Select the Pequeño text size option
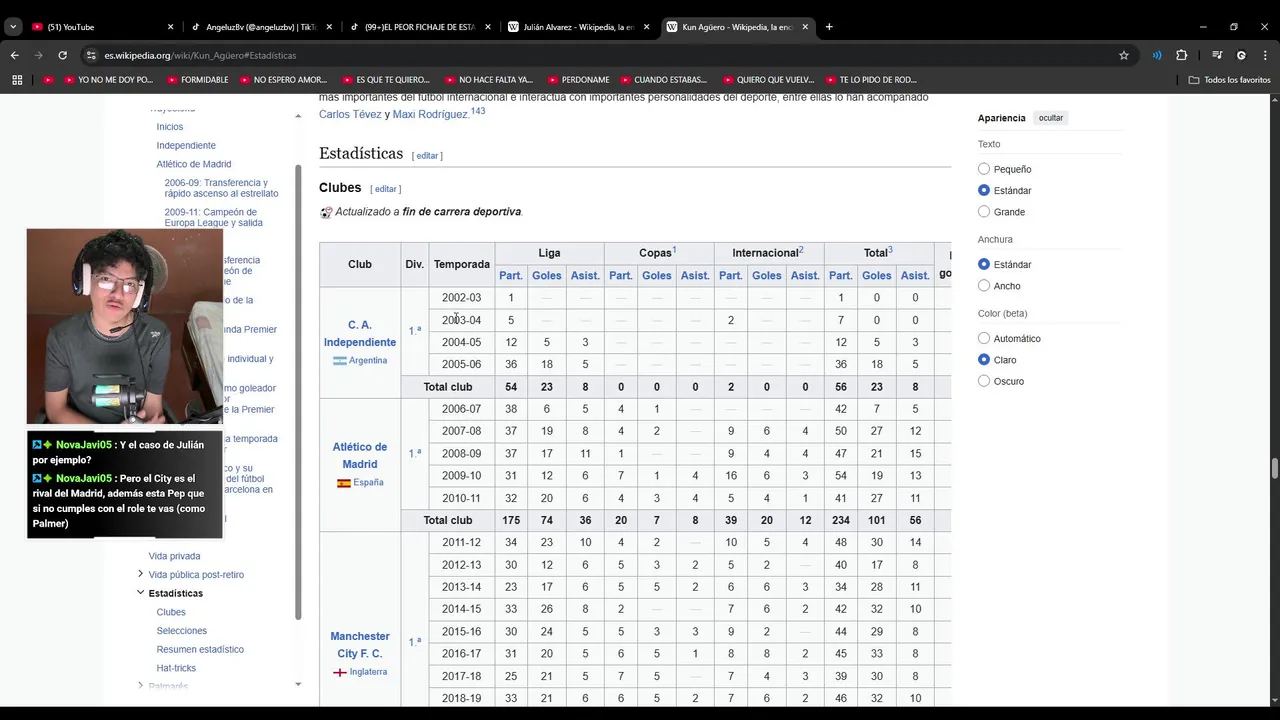Image resolution: width=1280 pixels, height=720 pixels. point(984,169)
